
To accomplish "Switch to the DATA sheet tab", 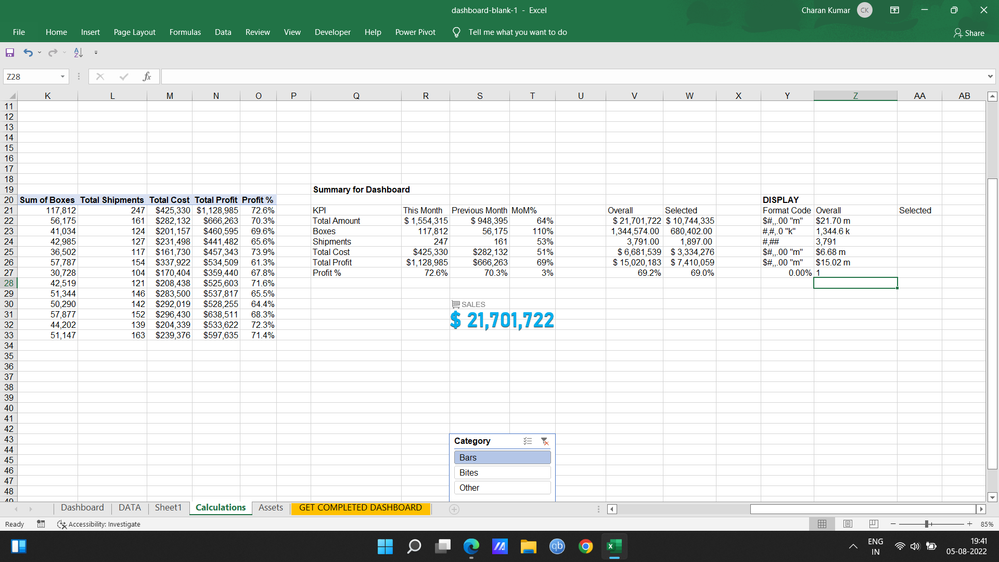I will click(129, 508).
